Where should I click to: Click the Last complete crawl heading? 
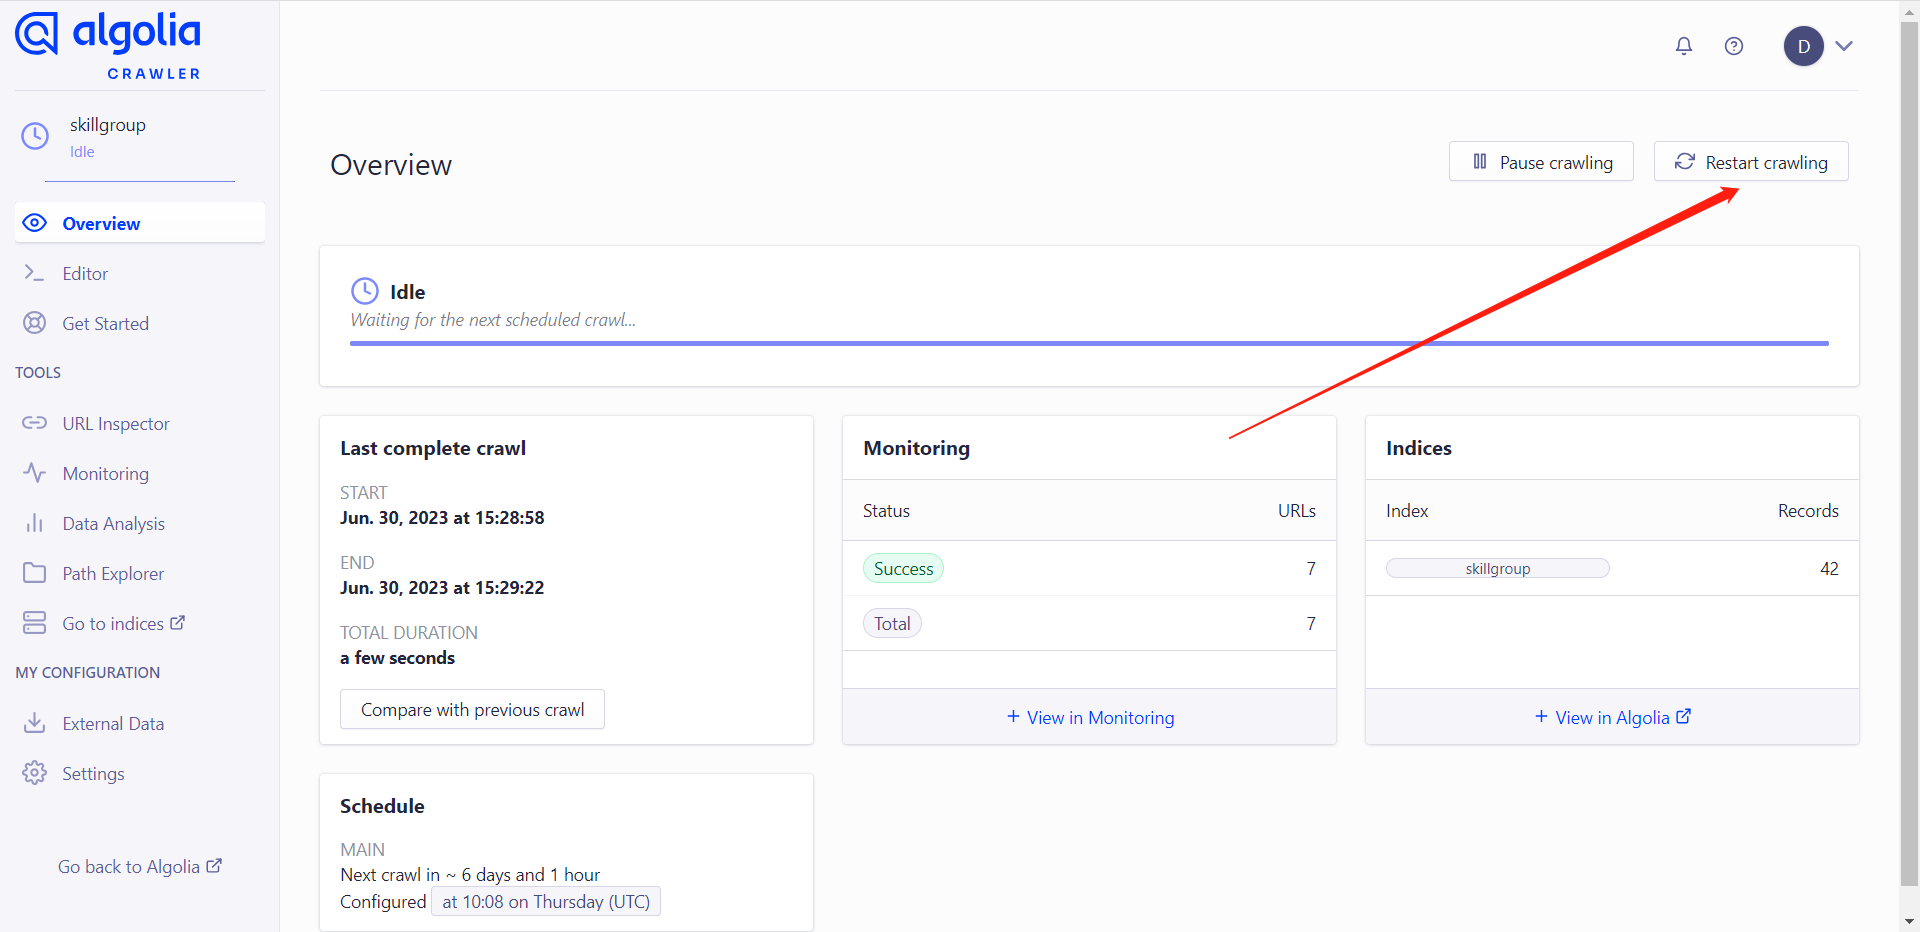tap(433, 448)
